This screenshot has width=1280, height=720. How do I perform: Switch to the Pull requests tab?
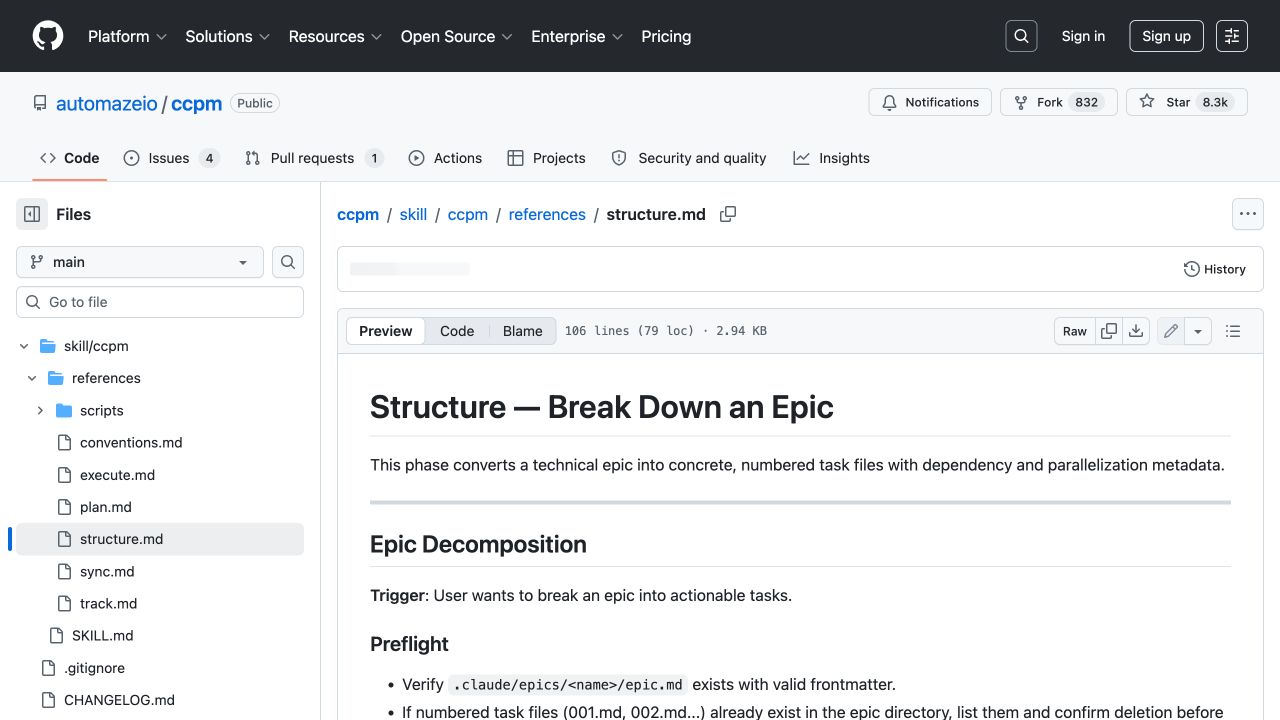pyautogui.click(x=314, y=158)
